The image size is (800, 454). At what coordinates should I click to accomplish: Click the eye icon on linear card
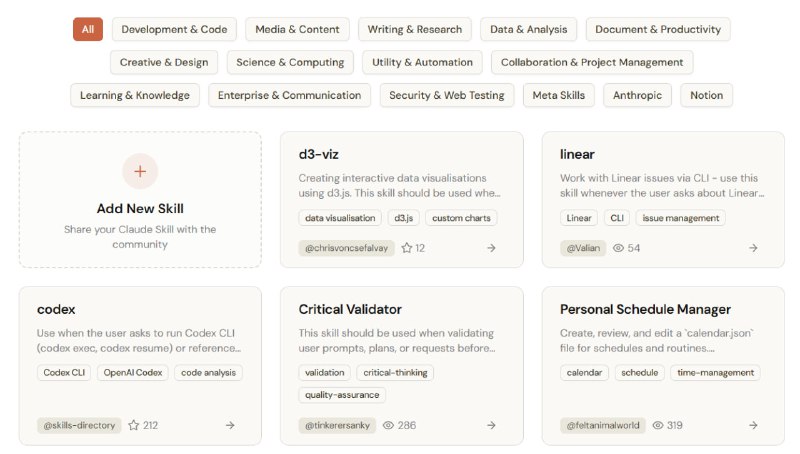coord(618,248)
